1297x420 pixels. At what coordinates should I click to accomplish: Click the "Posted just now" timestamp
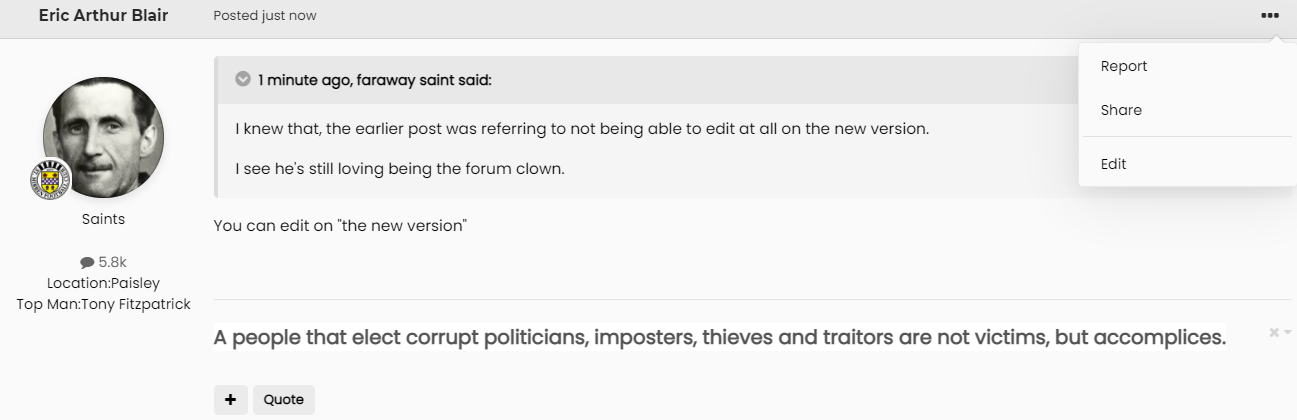pos(265,16)
